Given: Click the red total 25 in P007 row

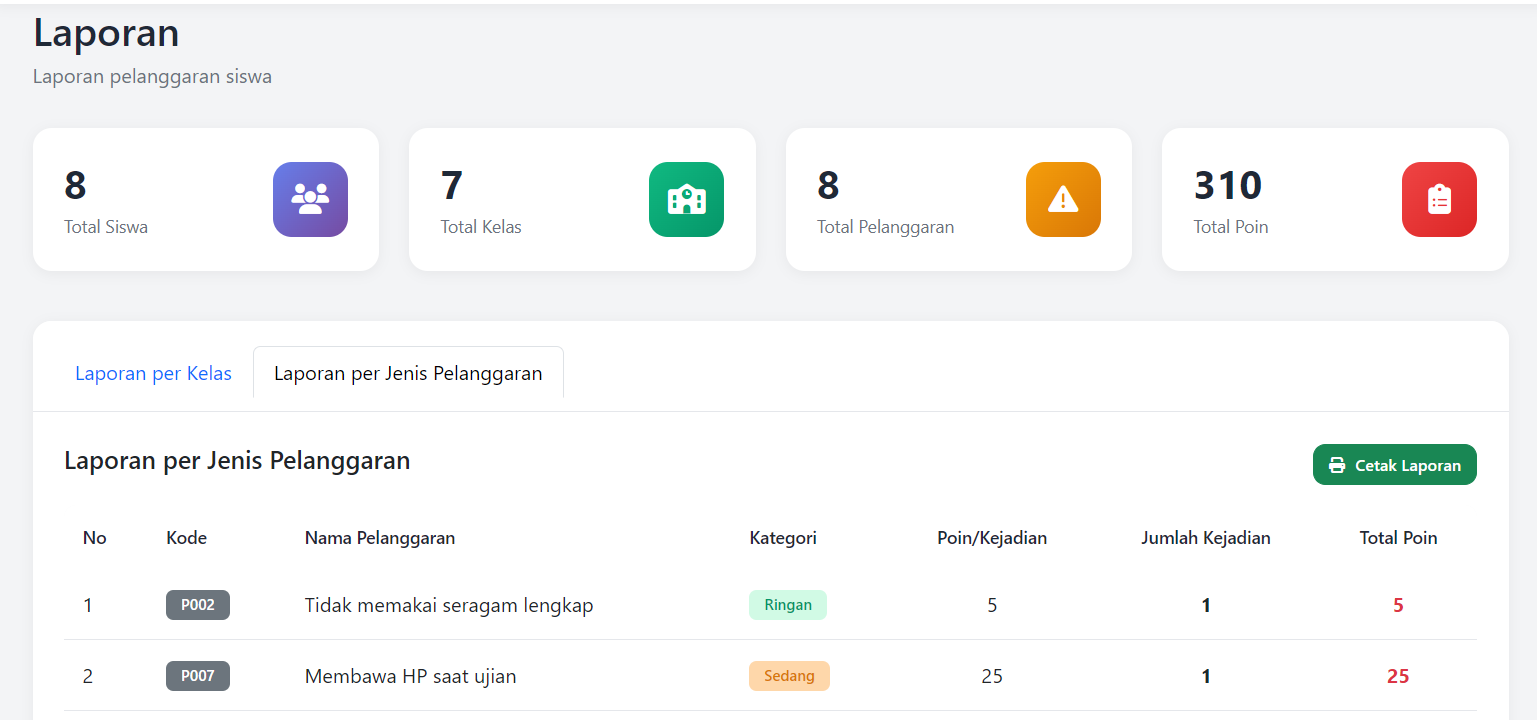Looking at the screenshot, I should [x=1398, y=676].
